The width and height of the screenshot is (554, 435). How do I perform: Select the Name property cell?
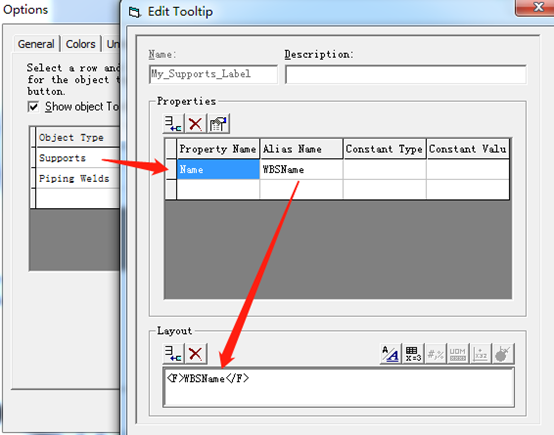point(218,169)
